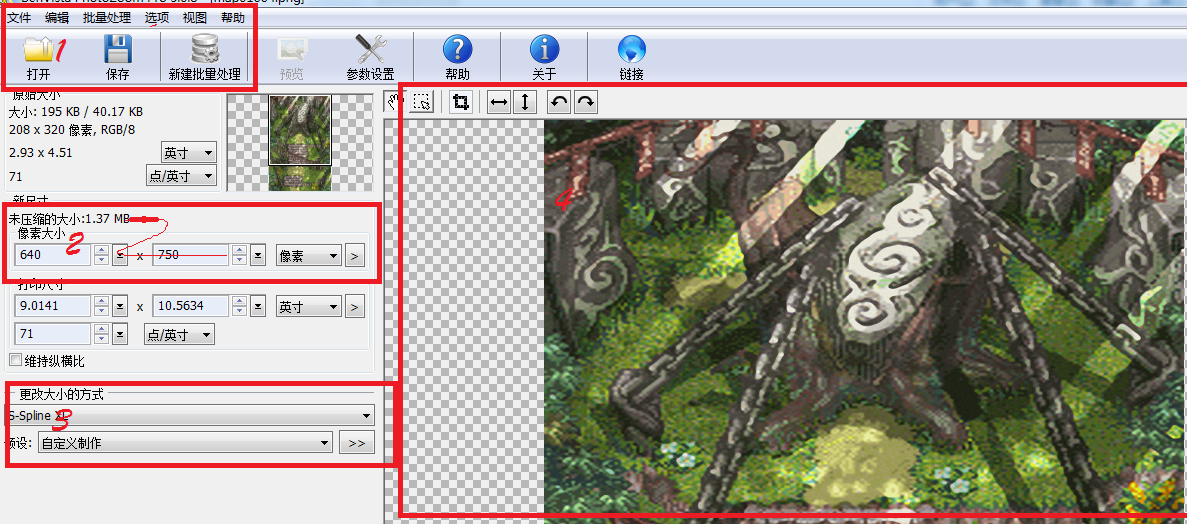Open 帮助 menu in menu bar
This screenshot has width=1187, height=524.
[x=233, y=17]
